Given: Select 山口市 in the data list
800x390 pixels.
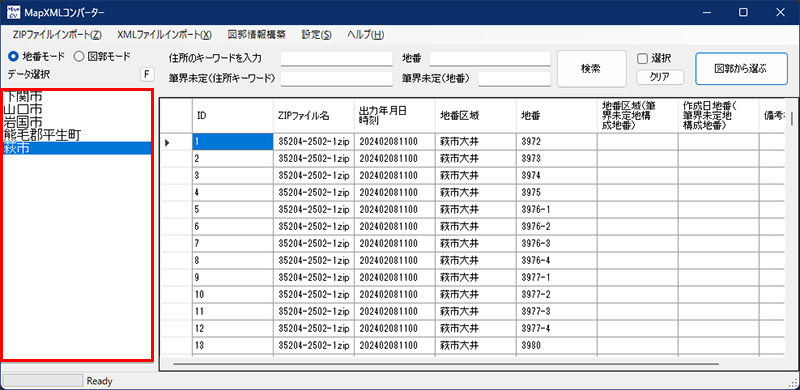Looking at the screenshot, I should click(x=77, y=109).
